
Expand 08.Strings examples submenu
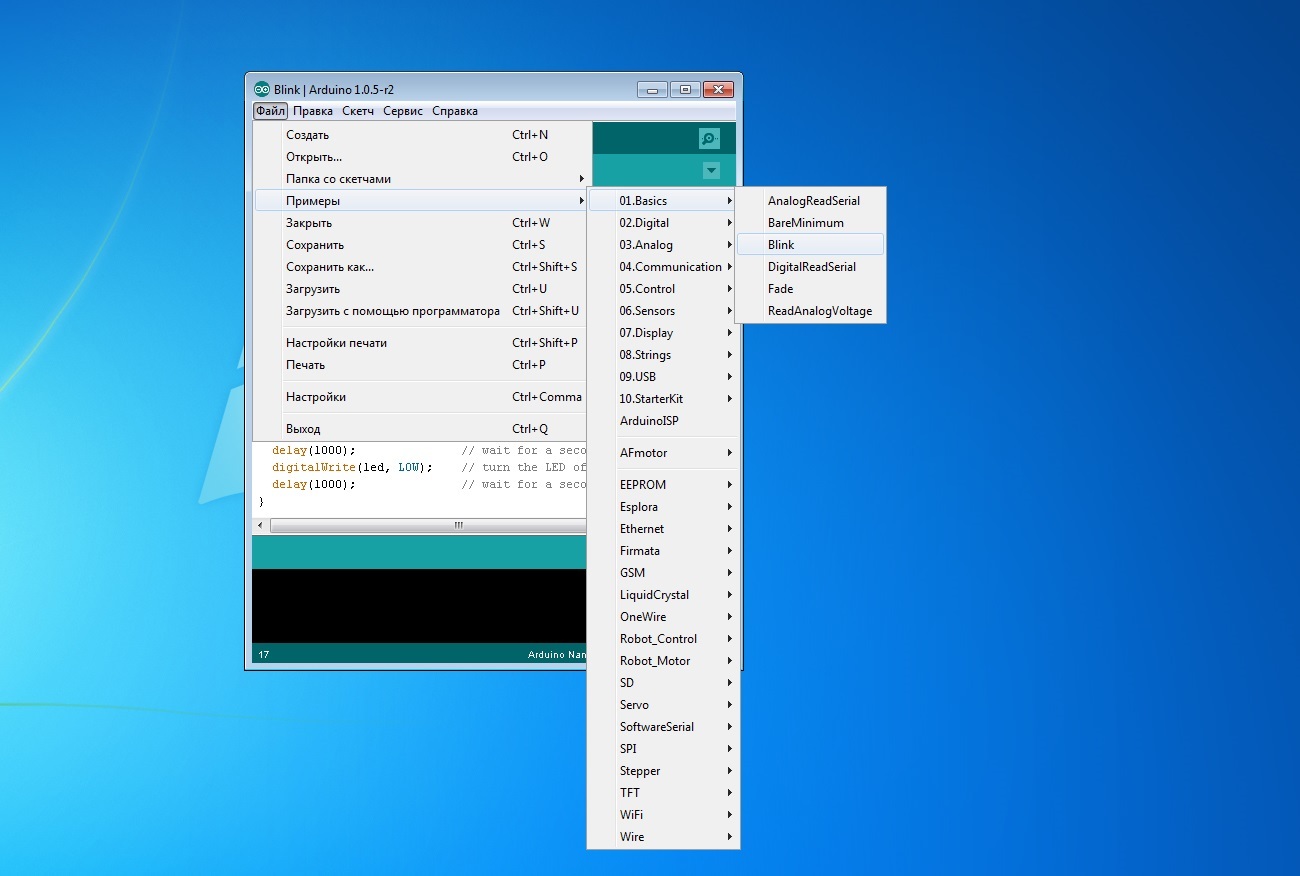click(663, 355)
